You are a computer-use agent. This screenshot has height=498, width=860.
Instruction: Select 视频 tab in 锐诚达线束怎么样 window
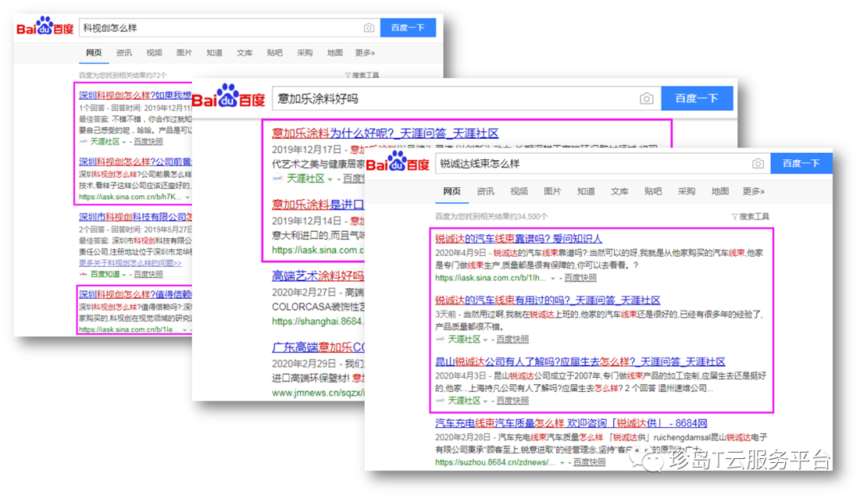click(519, 191)
